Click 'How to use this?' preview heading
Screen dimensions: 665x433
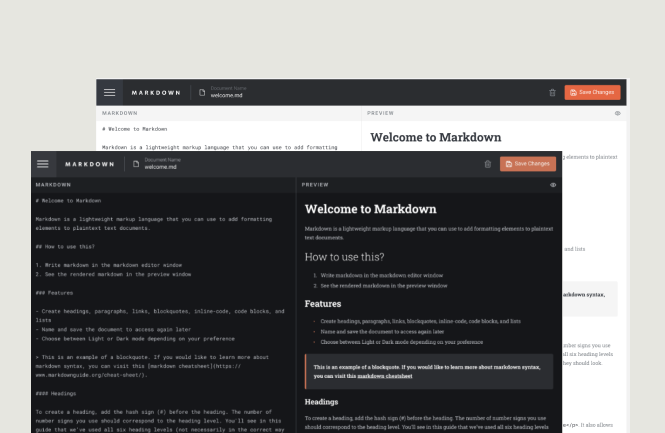[x=344, y=257]
